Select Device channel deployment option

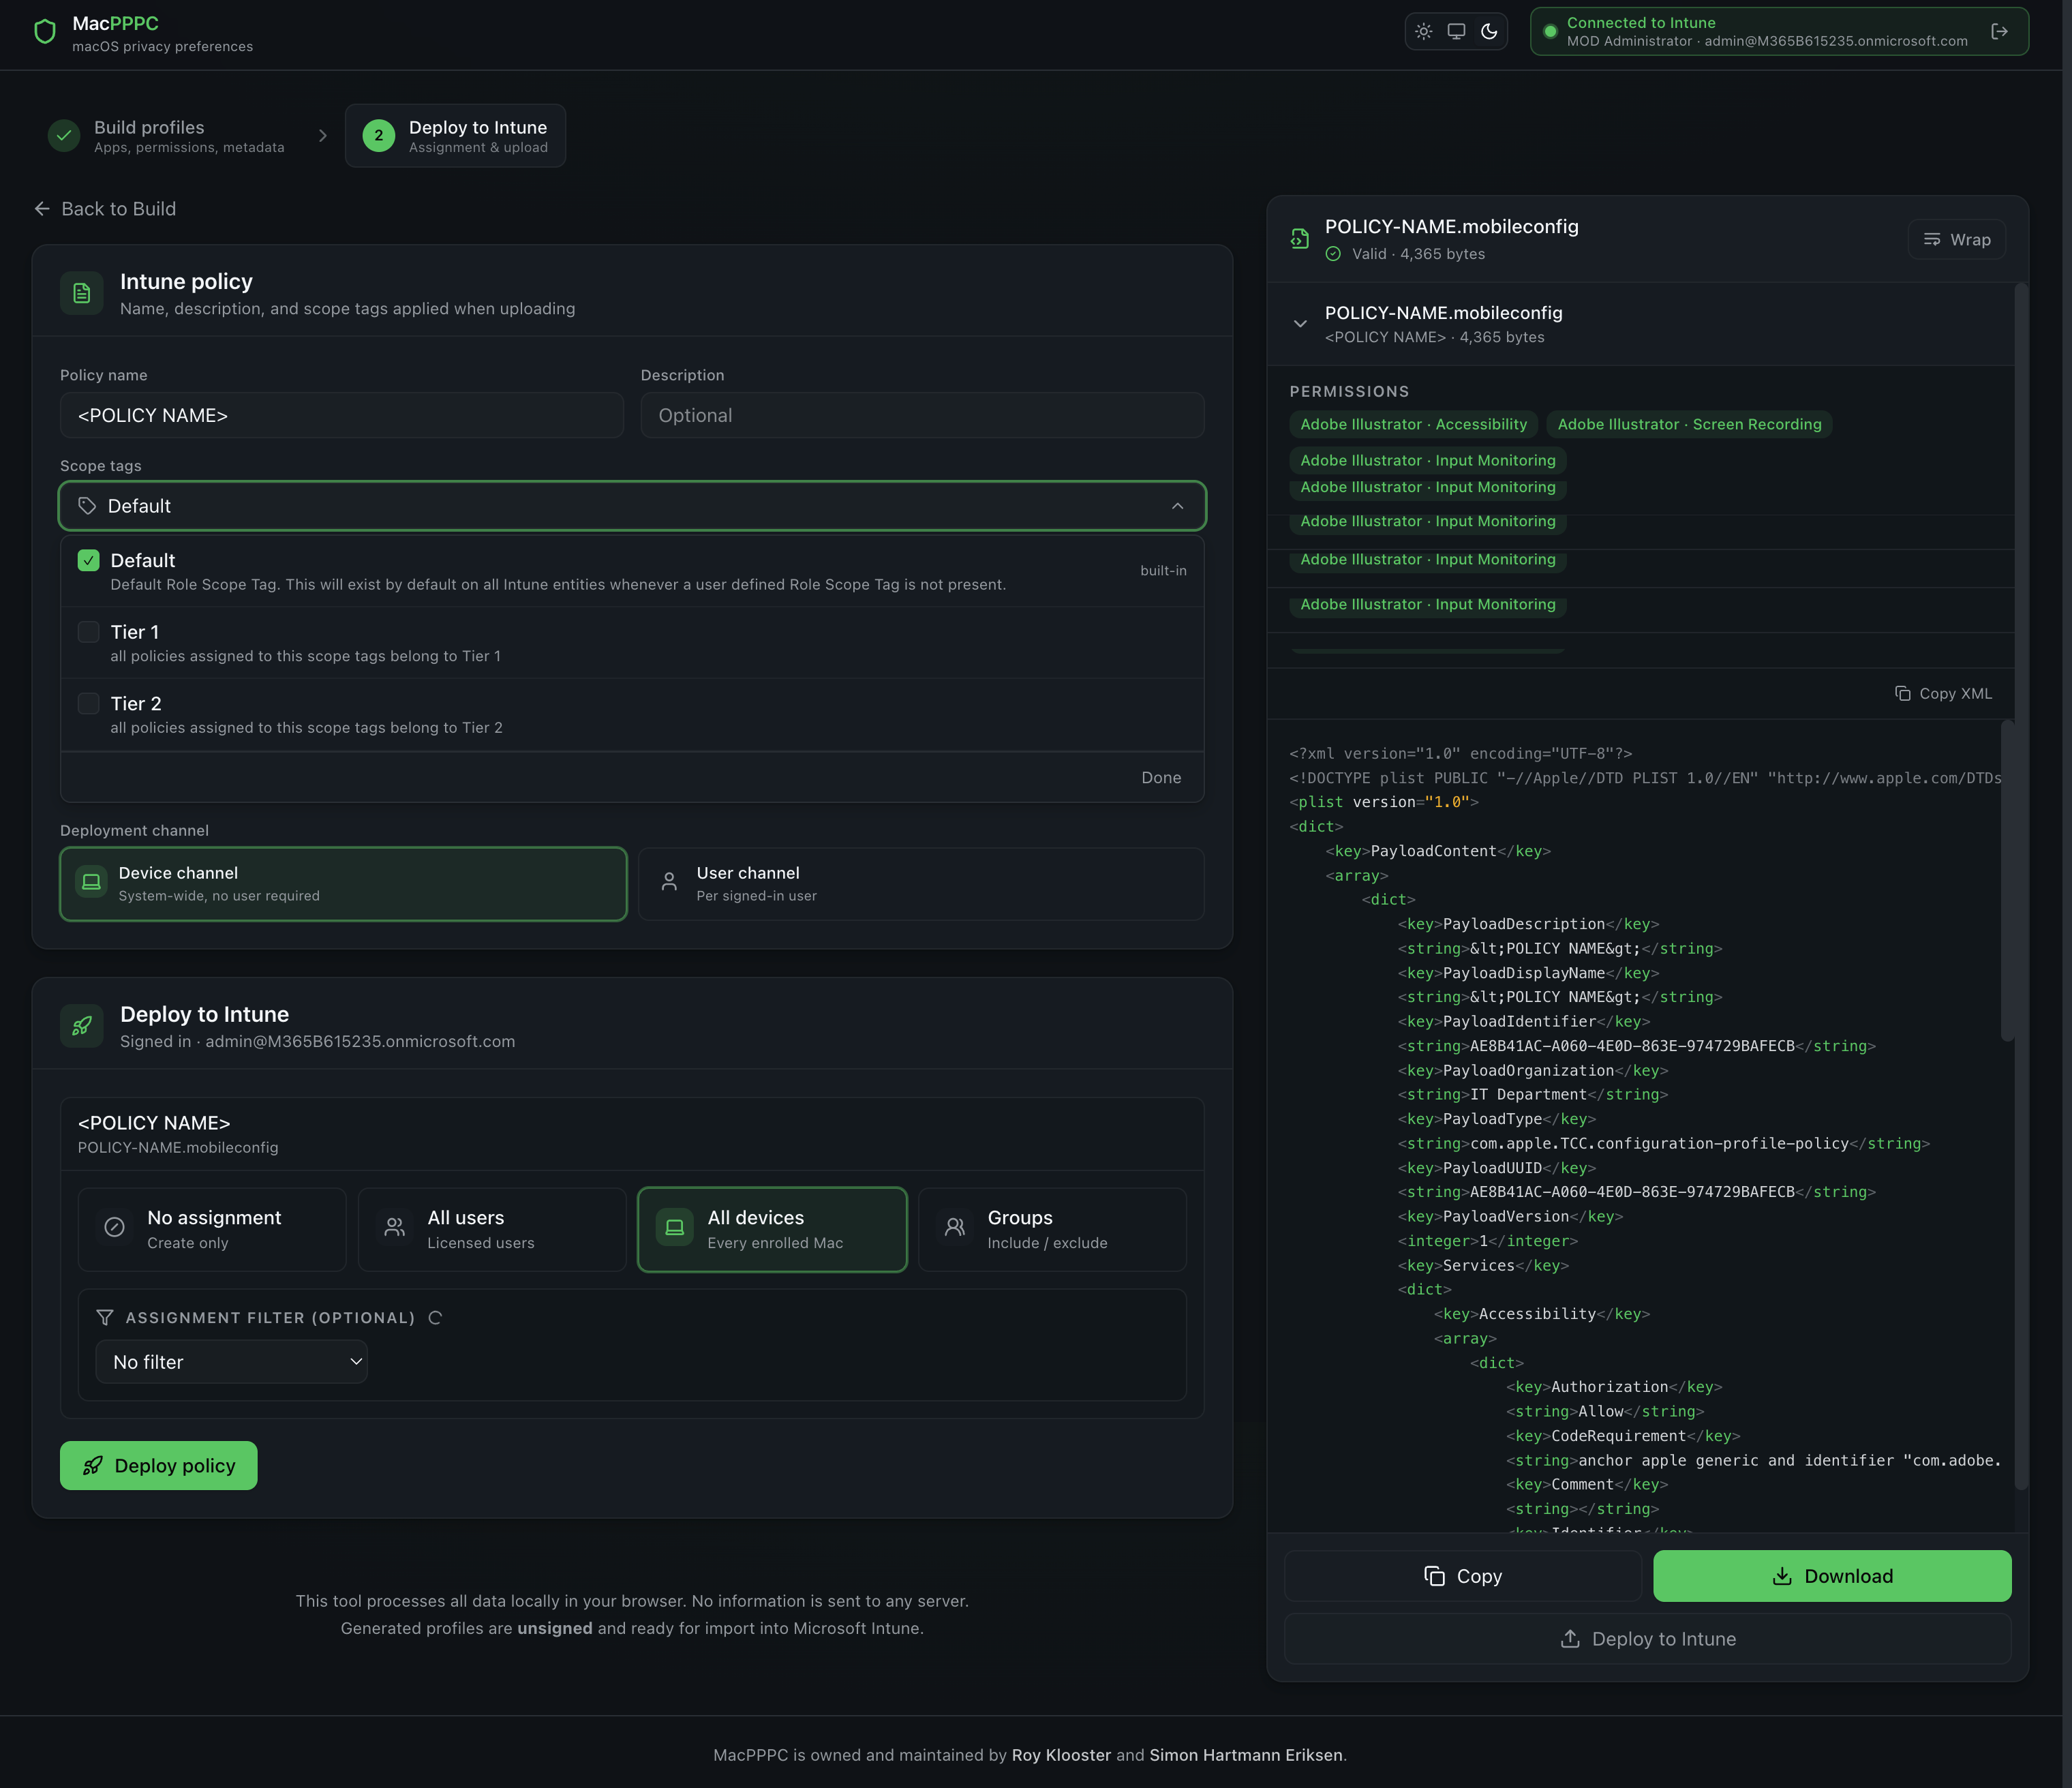(343, 884)
